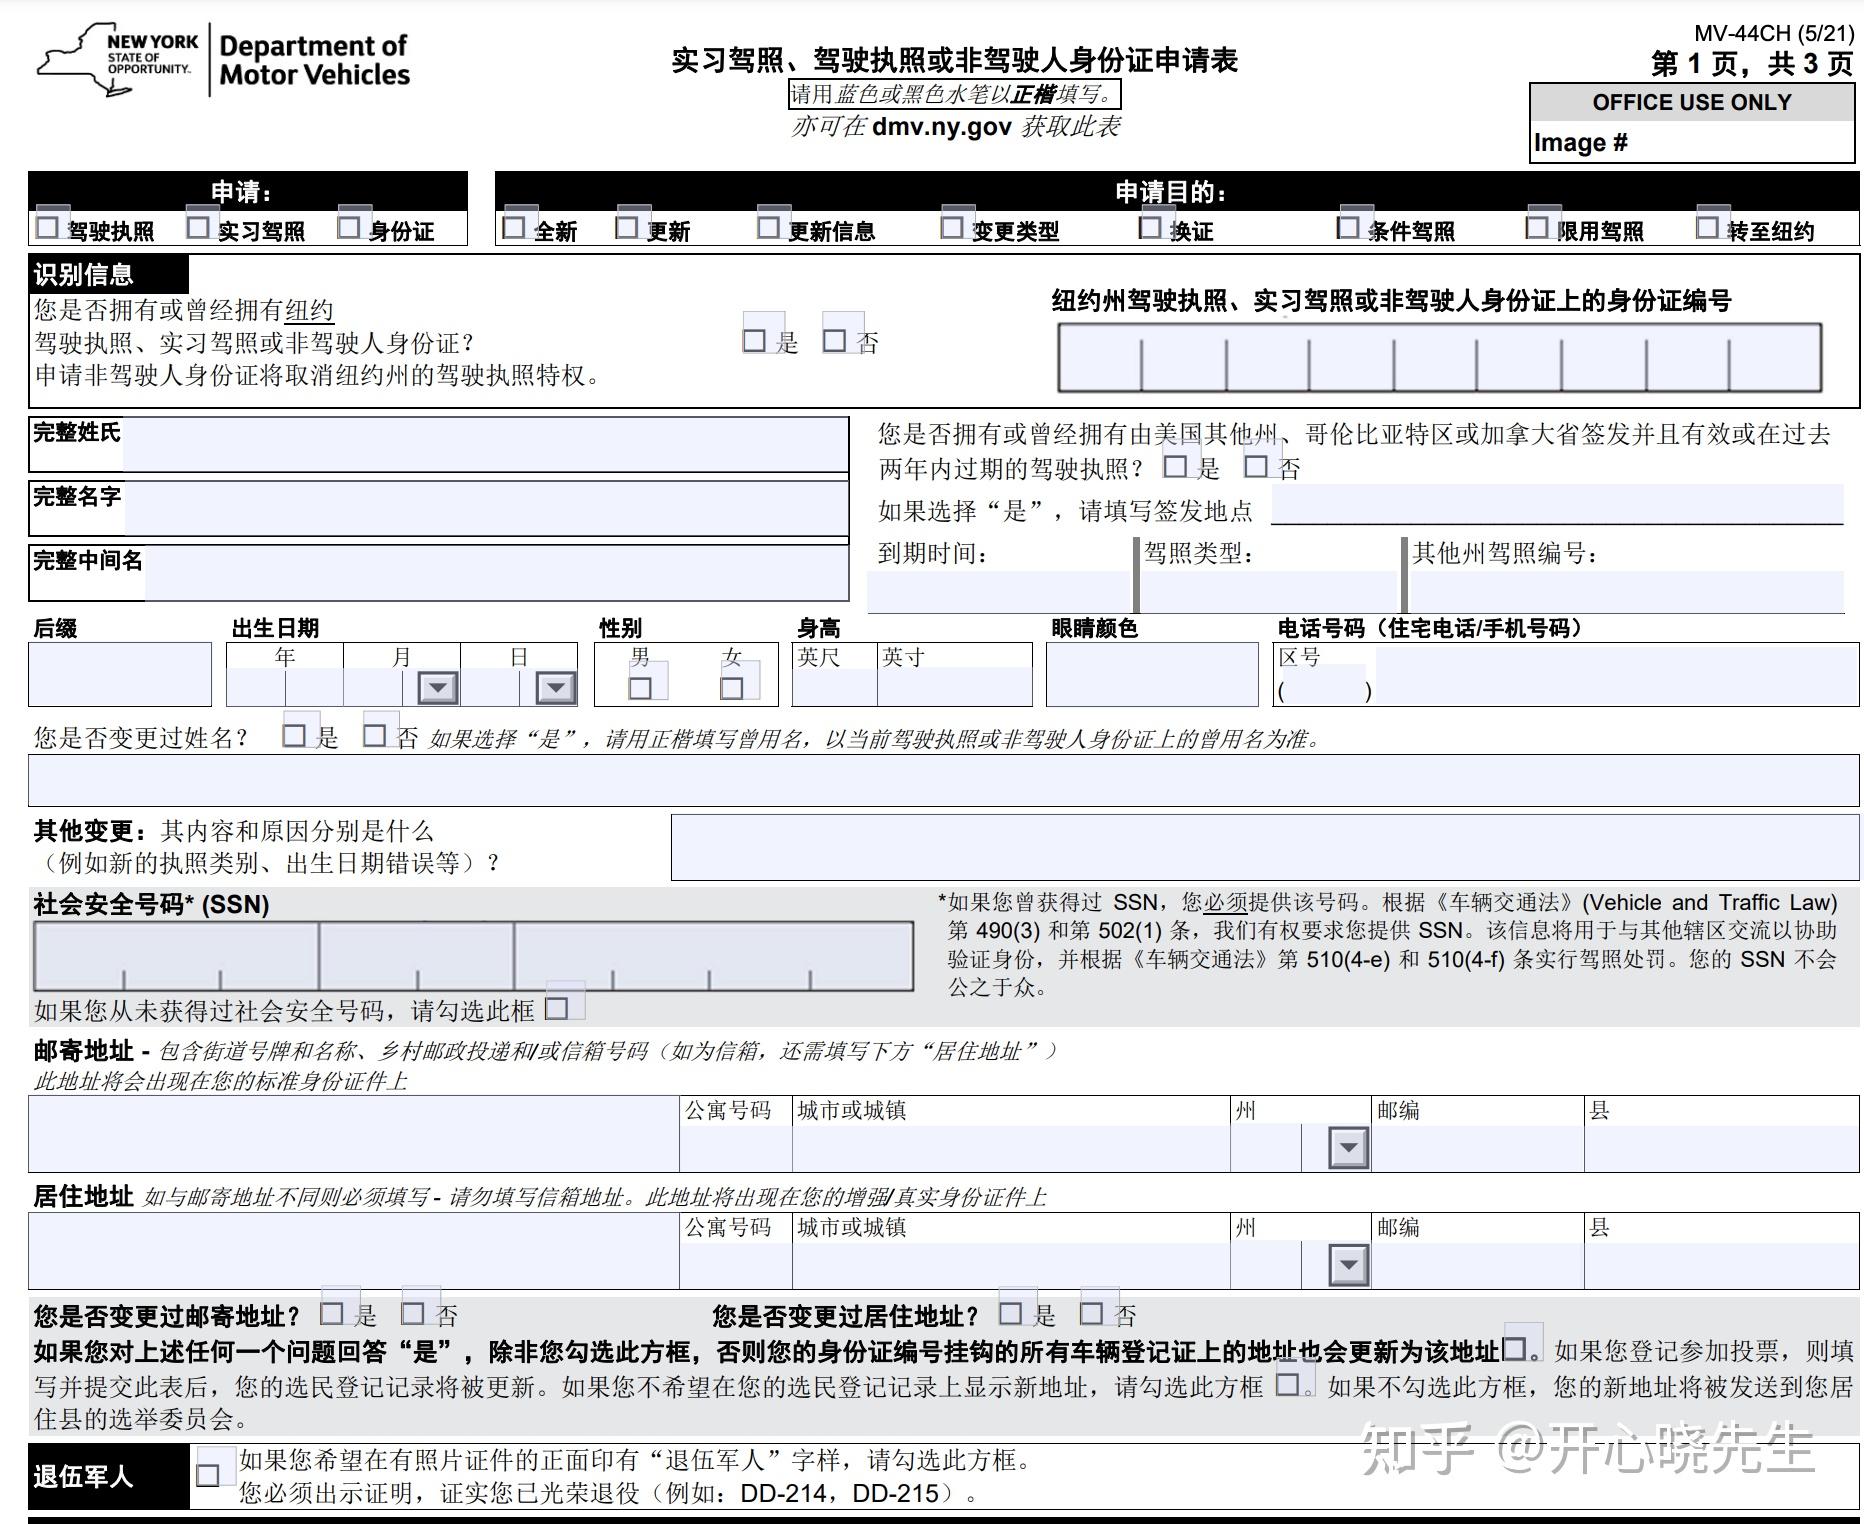Screen dimensions: 1864x1524
Task: Click the 眼睛颜色 field
Action: pyautogui.click(x=1152, y=674)
